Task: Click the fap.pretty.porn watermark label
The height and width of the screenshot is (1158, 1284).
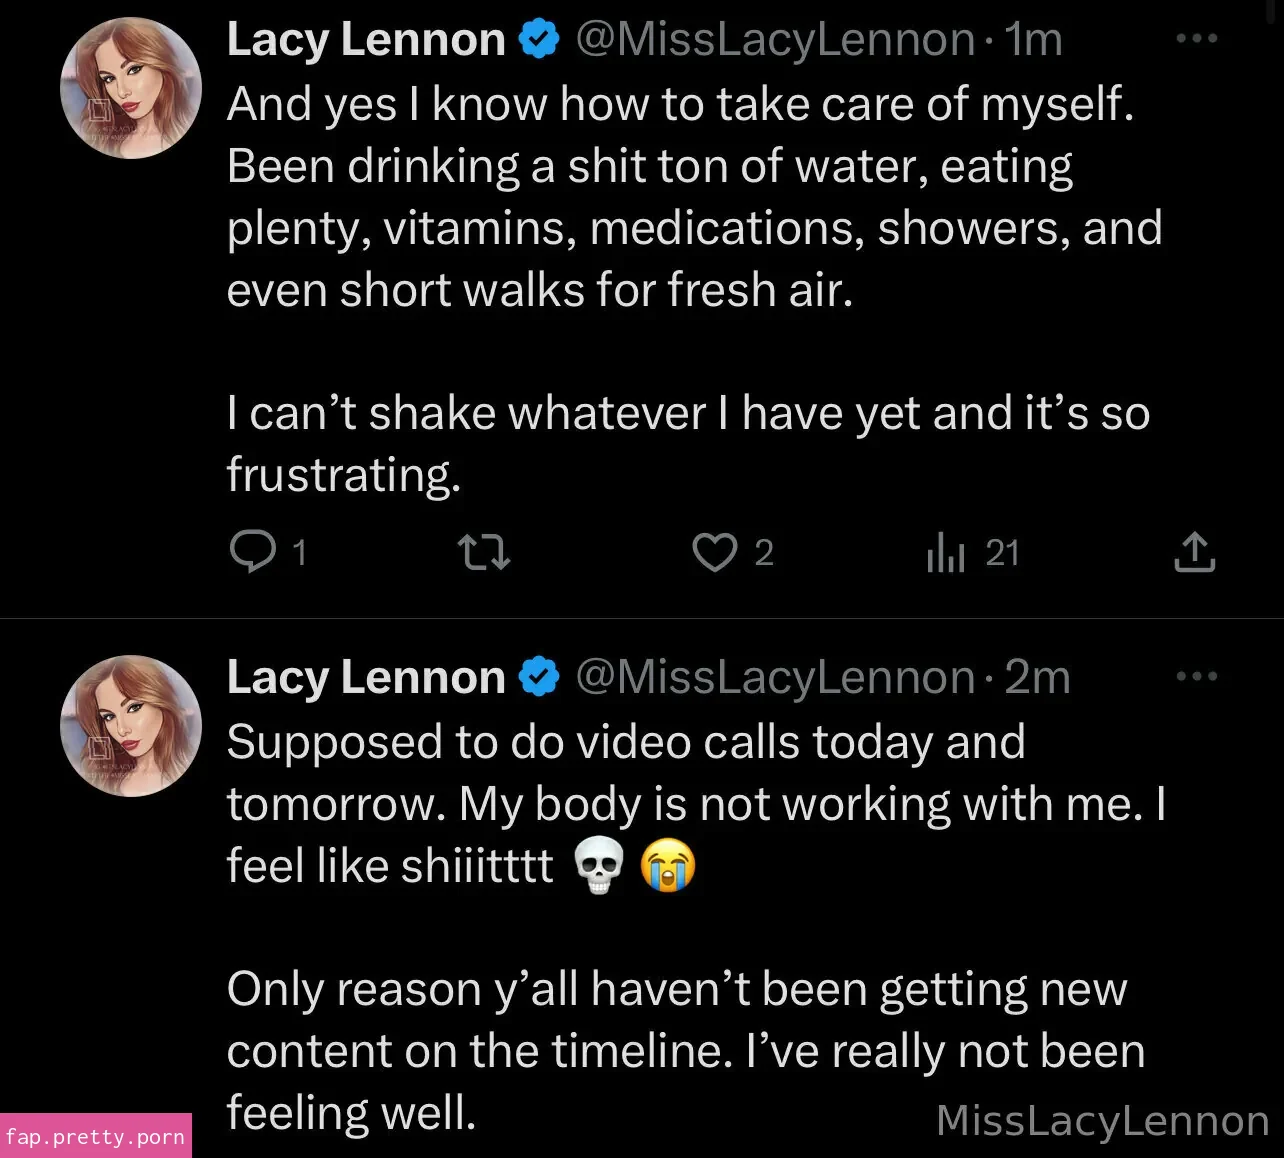Action: coord(95,1137)
